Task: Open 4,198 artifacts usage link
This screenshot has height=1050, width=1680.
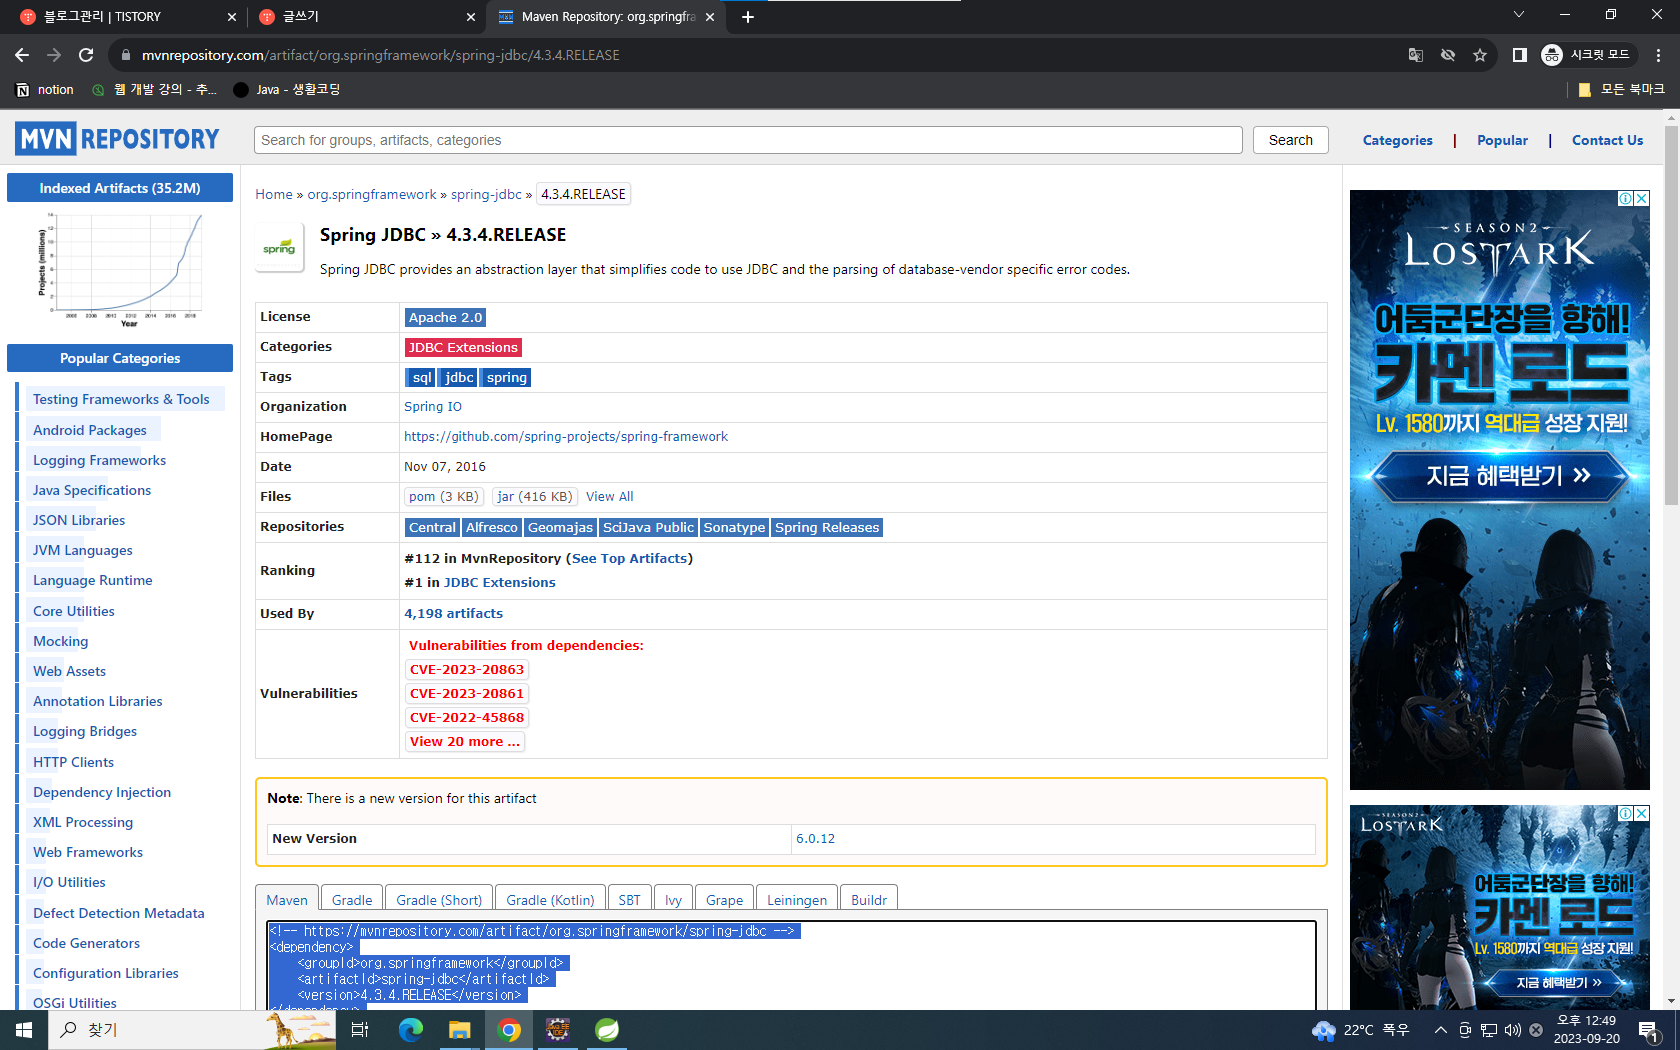Action: (x=453, y=613)
